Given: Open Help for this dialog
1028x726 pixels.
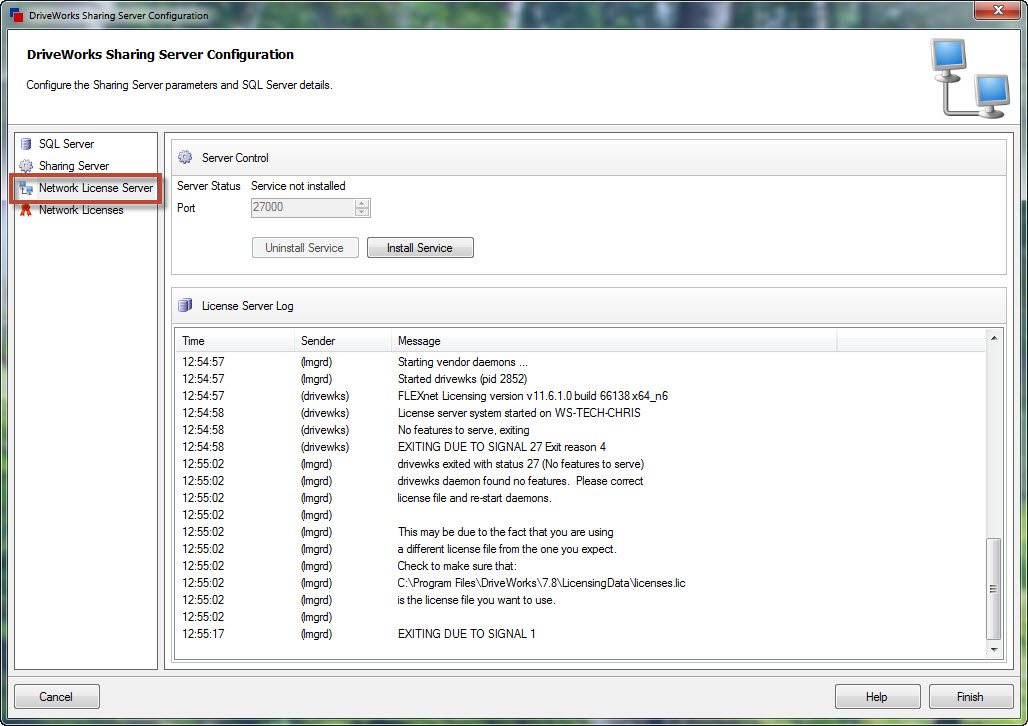Looking at the screenshot, I should point(877,696).
